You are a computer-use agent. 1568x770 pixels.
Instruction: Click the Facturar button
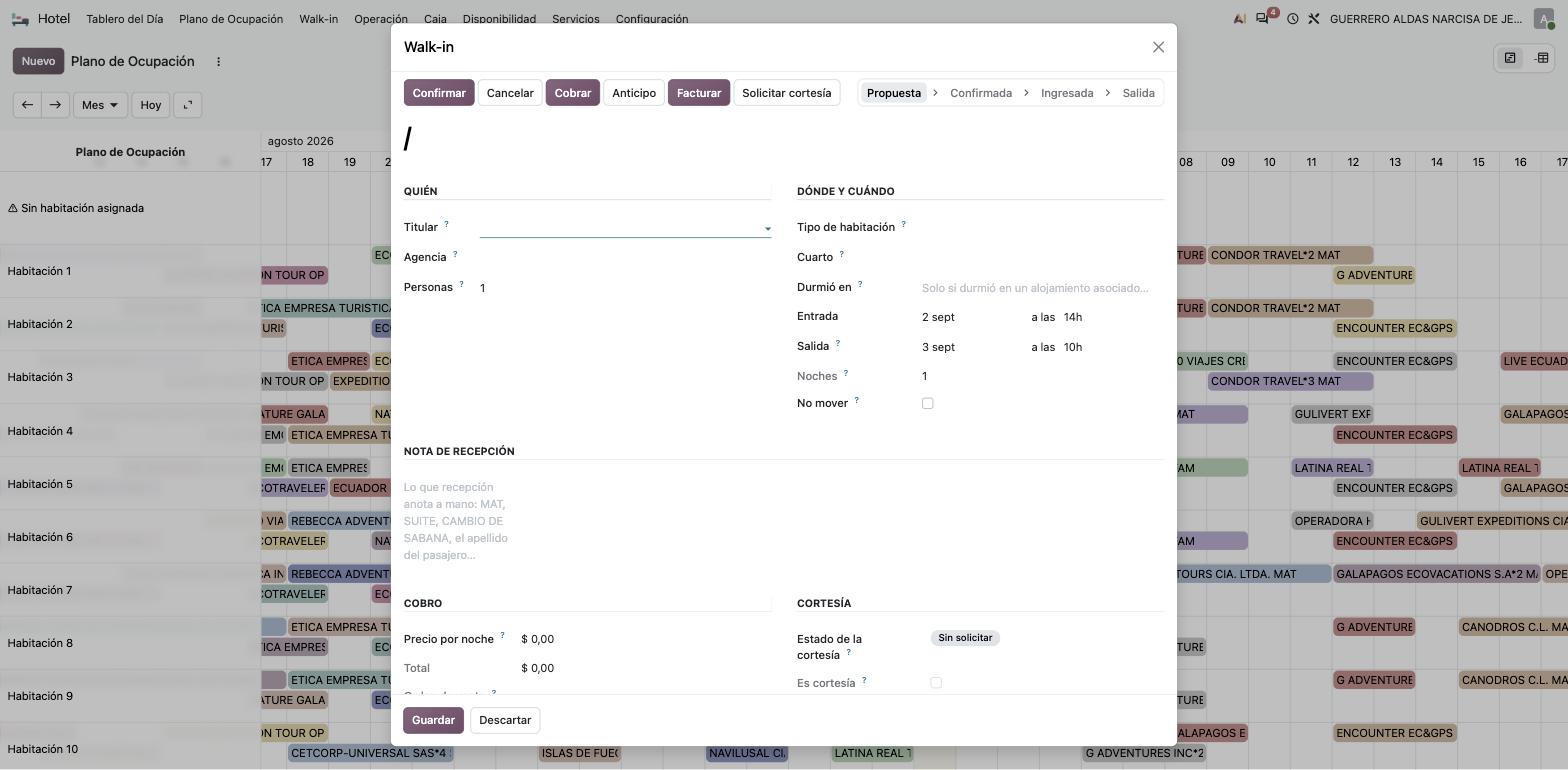699,93
